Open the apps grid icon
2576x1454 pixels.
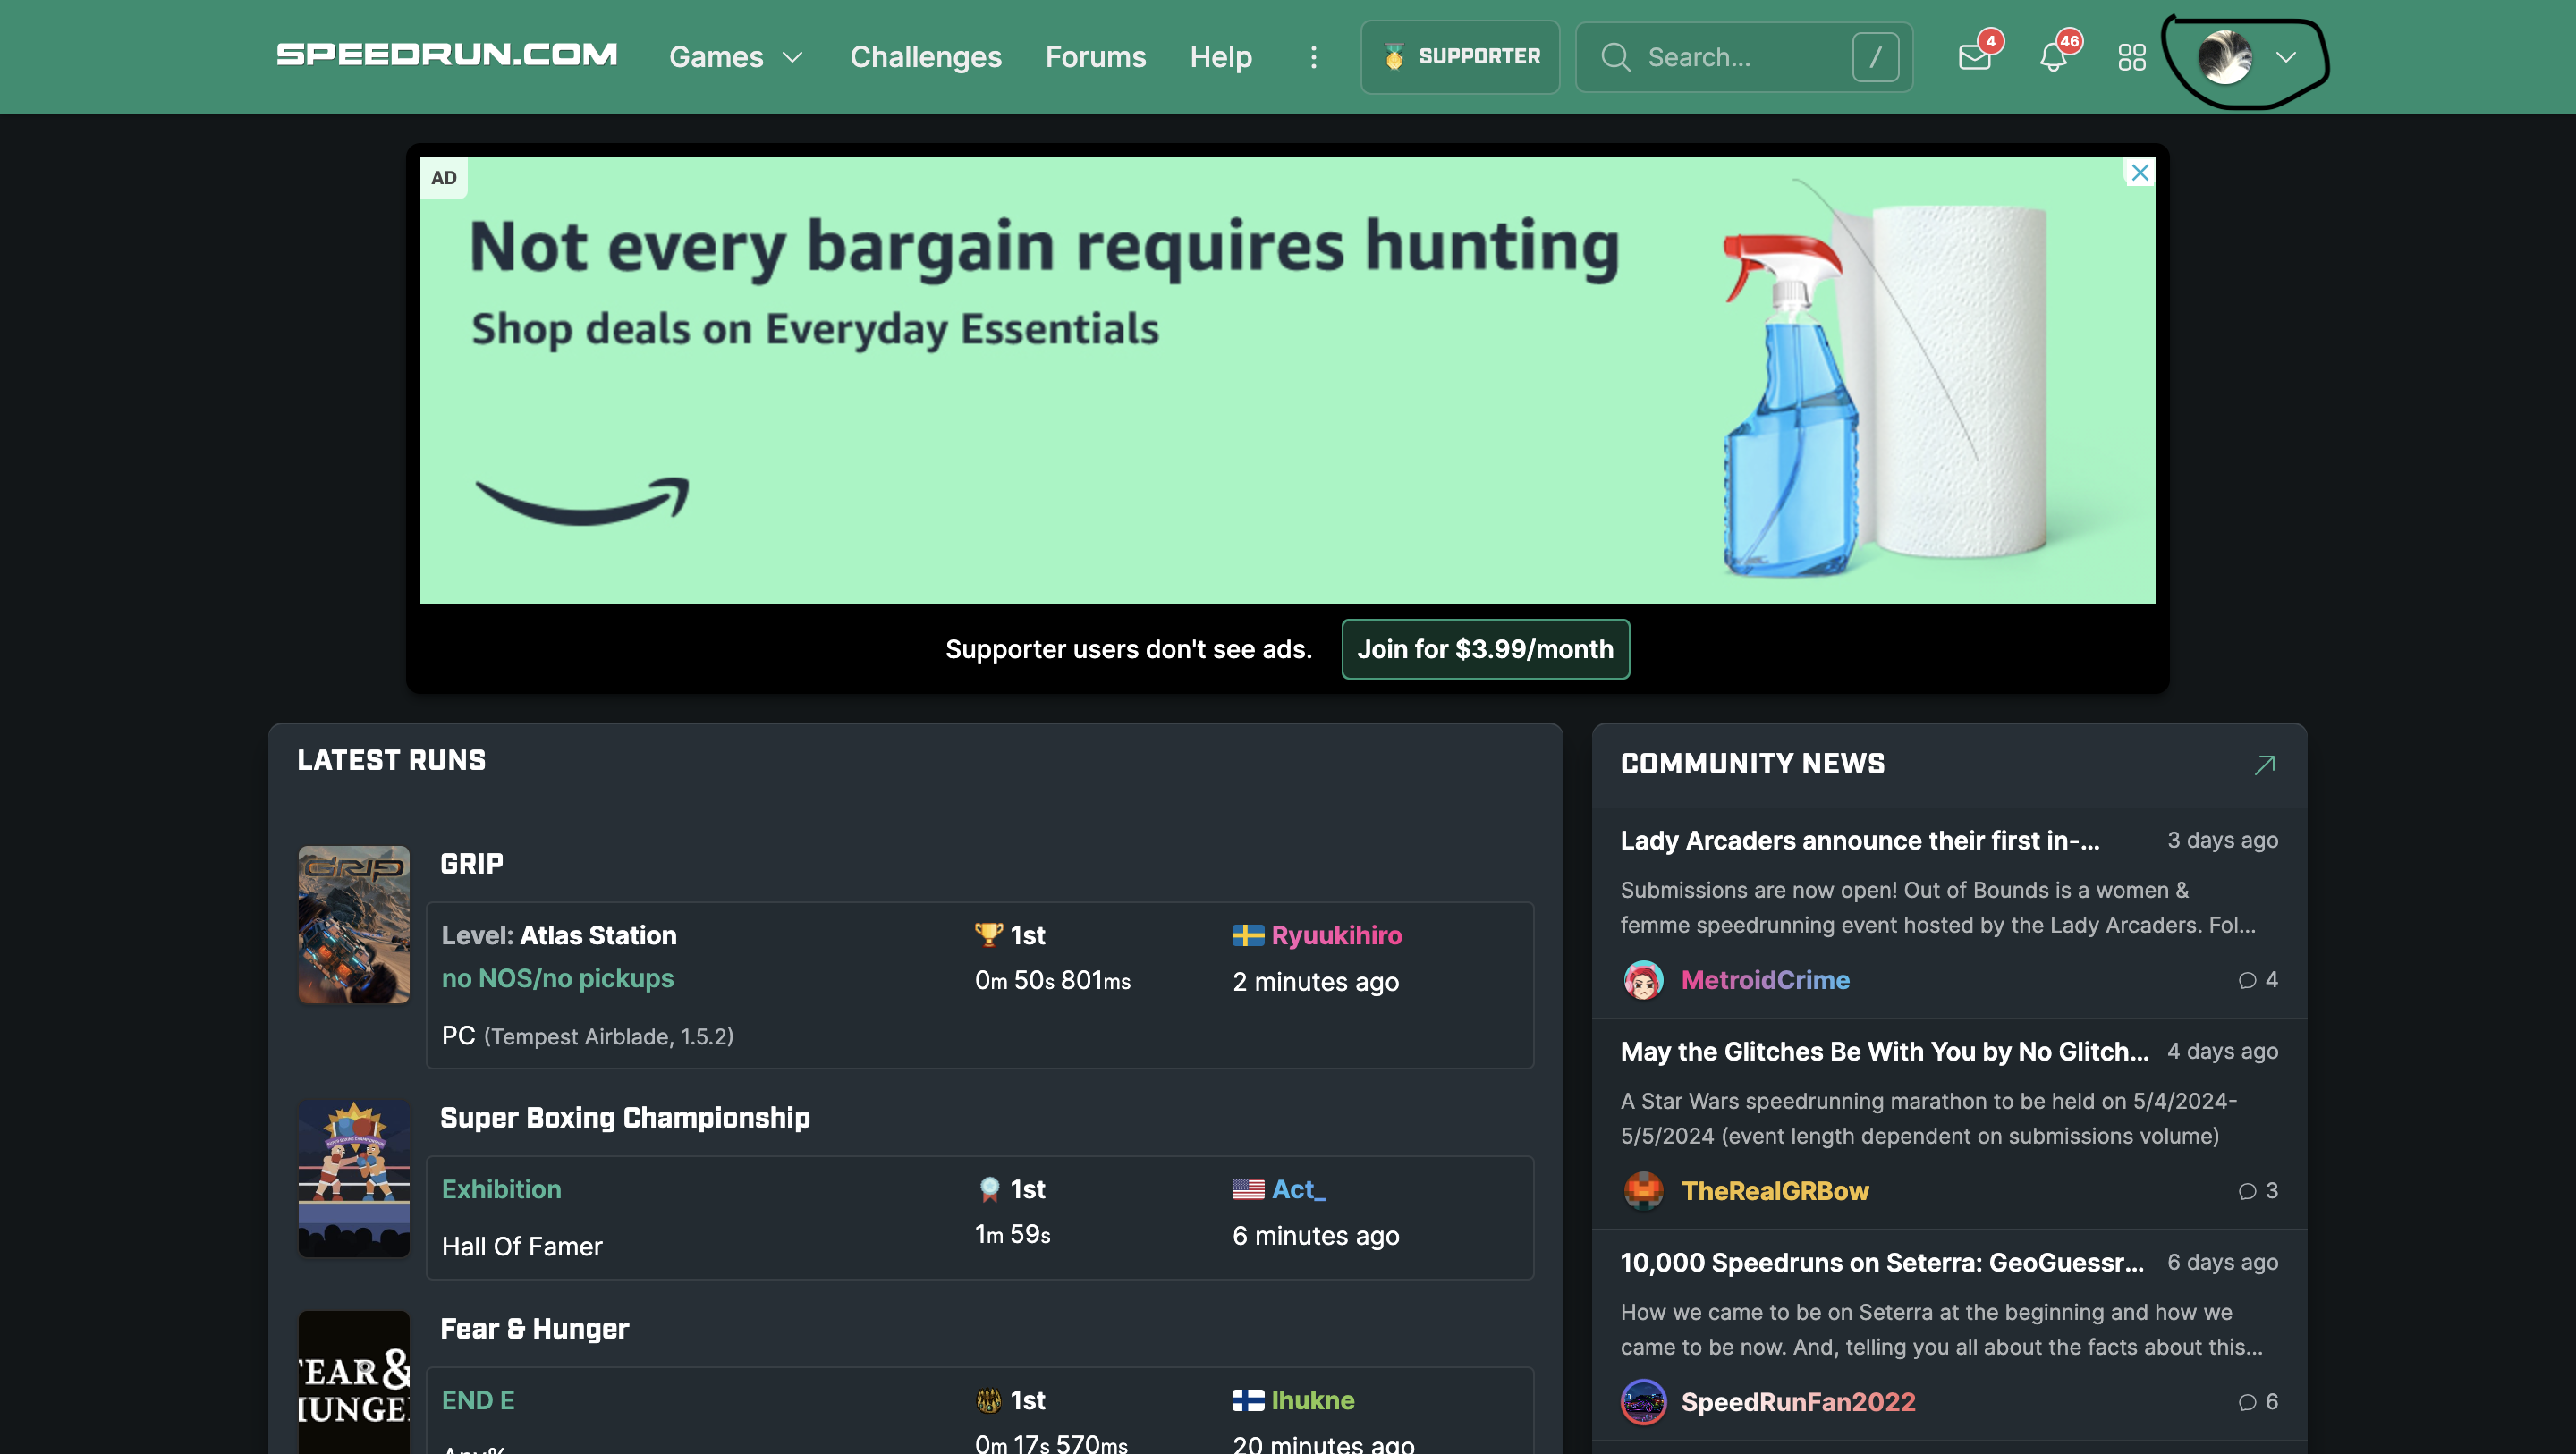(x=2131, y=57)
